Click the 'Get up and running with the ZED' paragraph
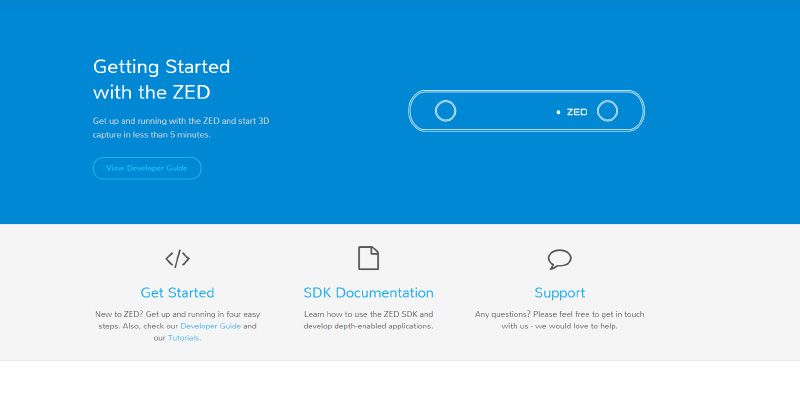The image size is (800, 400). [181, 128]
